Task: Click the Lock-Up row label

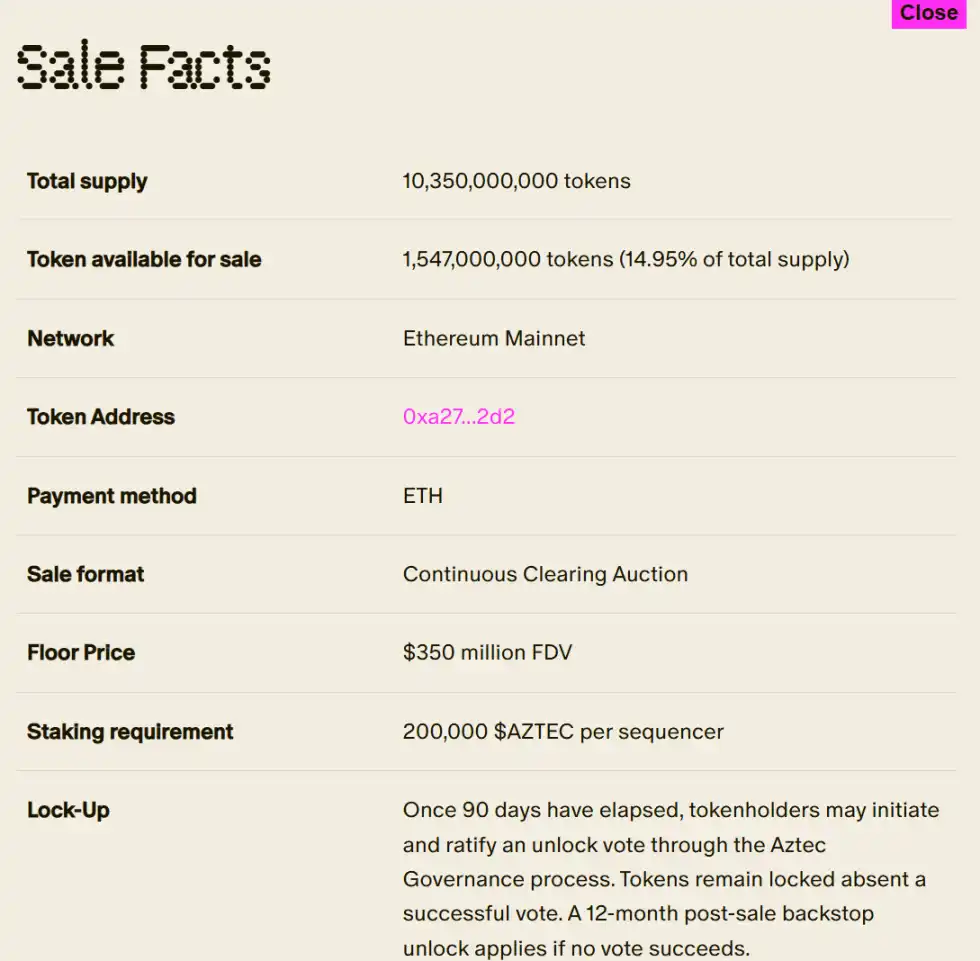Action: point(68,810)
